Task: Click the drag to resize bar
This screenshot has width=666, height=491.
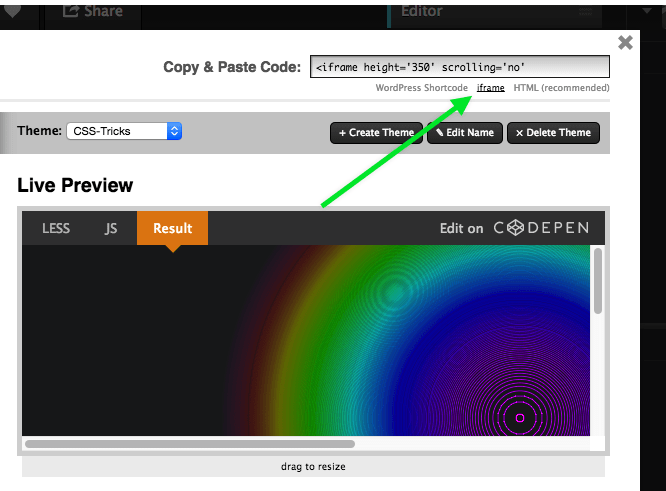Action: point(313,466)
